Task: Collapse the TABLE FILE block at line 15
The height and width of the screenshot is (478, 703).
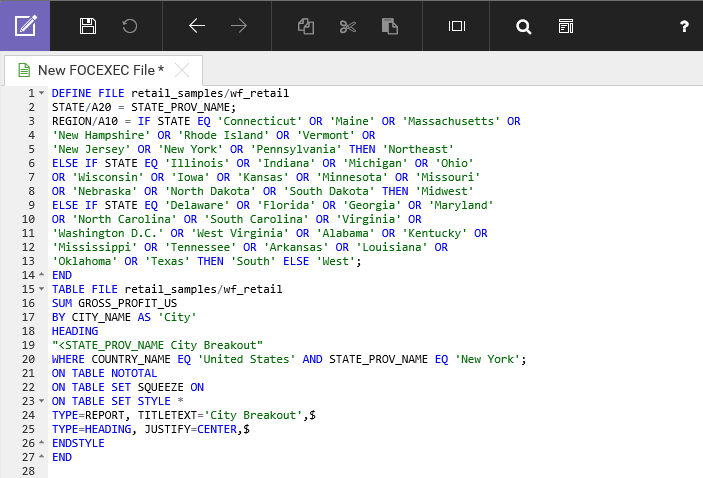Action: pyautogui.click(x=41, y=289)
